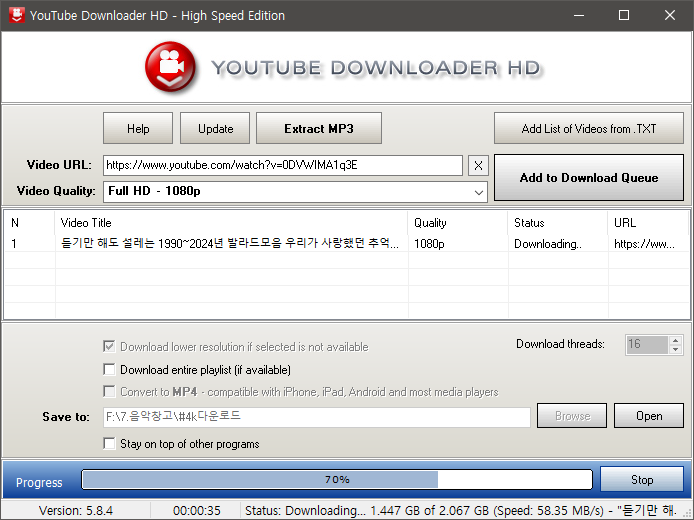Click the 00:00:35 elapsed time
Viewport: 694px width, 520px height.
click(197, 511)
